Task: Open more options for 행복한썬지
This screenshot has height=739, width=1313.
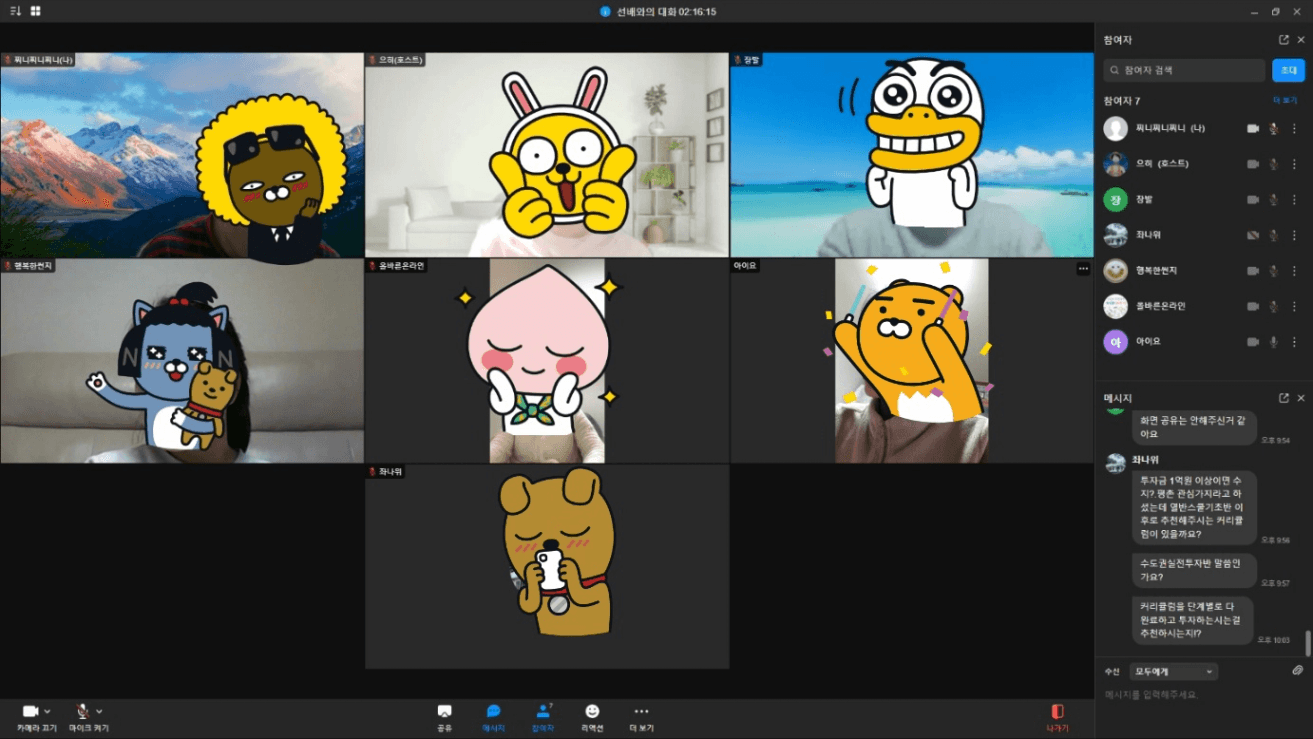Action: point(1294,271)
